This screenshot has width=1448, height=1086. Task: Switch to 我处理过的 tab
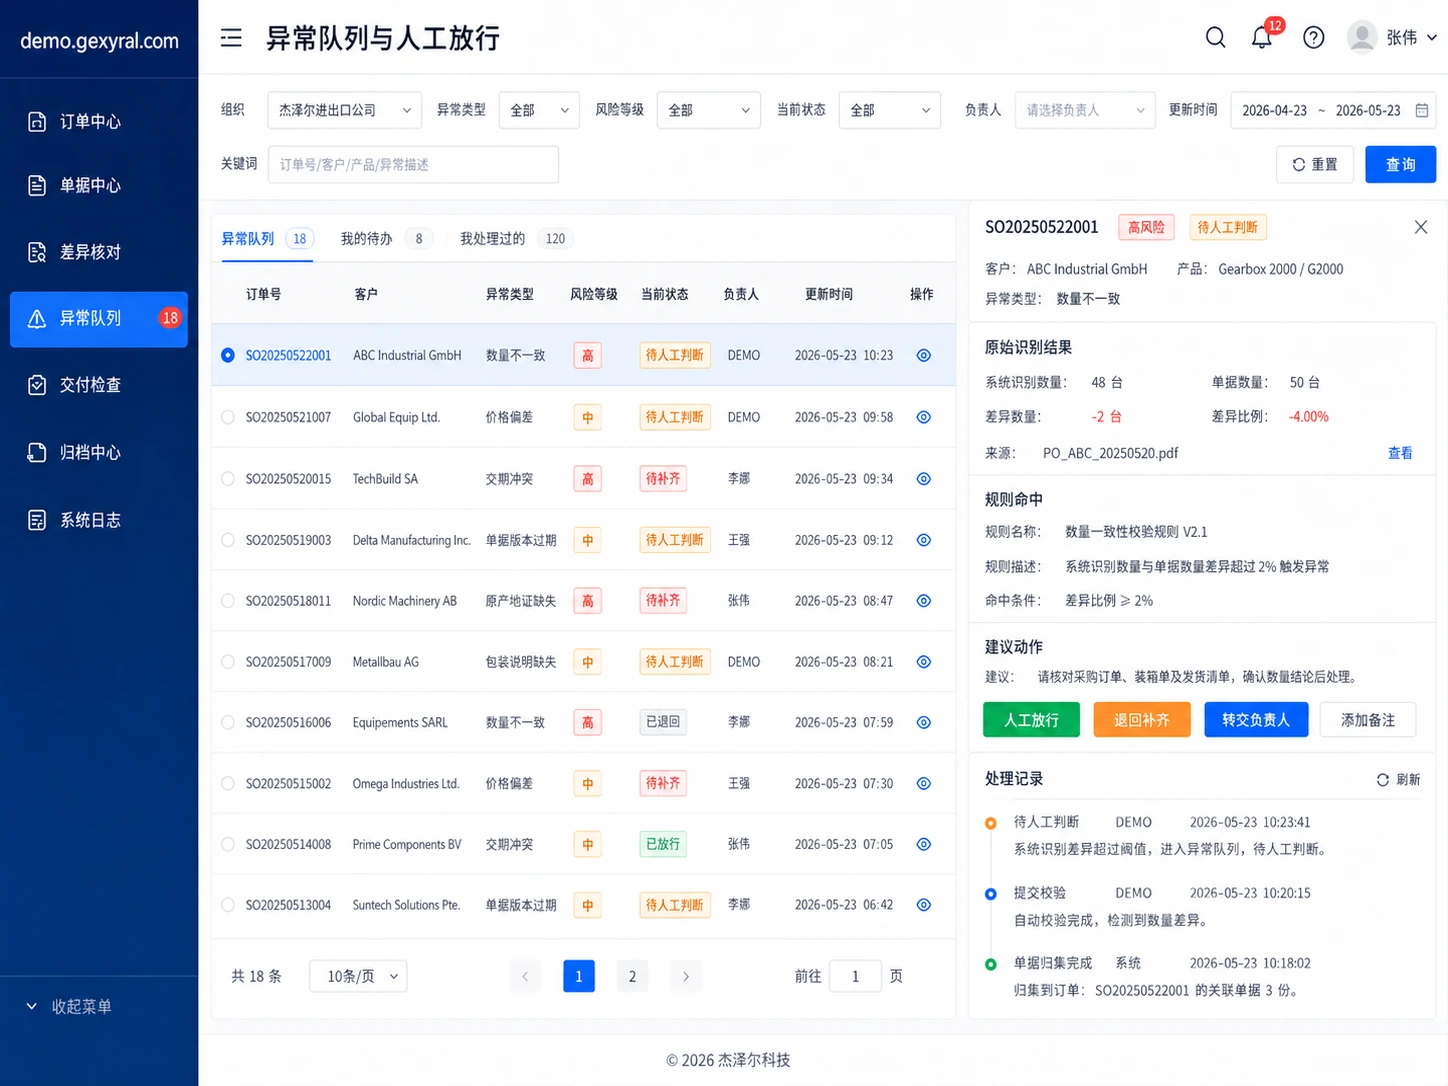pos(515,239)
